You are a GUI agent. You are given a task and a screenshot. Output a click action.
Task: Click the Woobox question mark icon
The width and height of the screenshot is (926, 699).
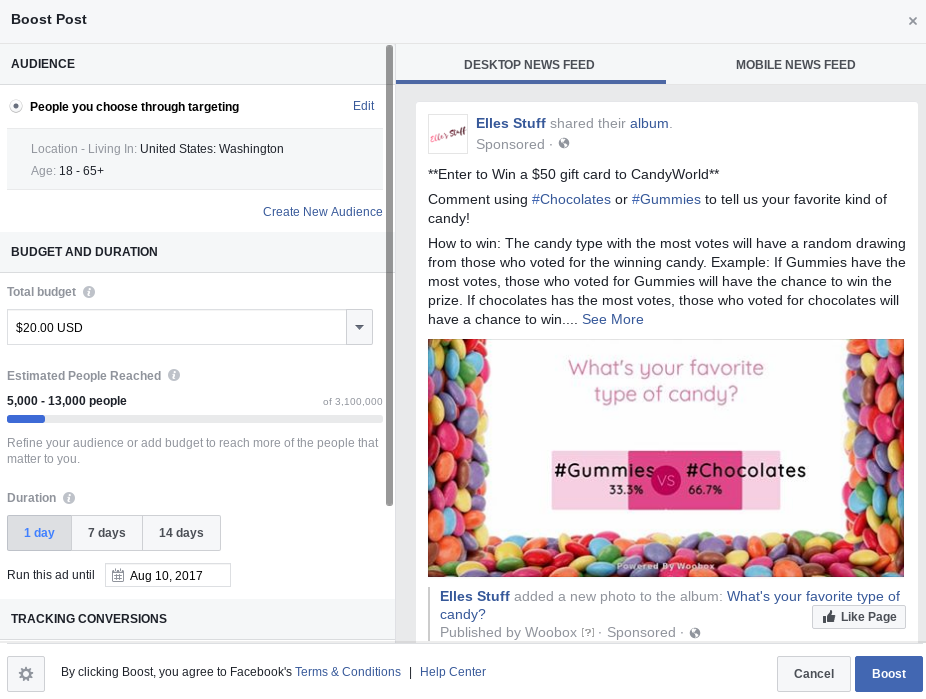point(588,633)
